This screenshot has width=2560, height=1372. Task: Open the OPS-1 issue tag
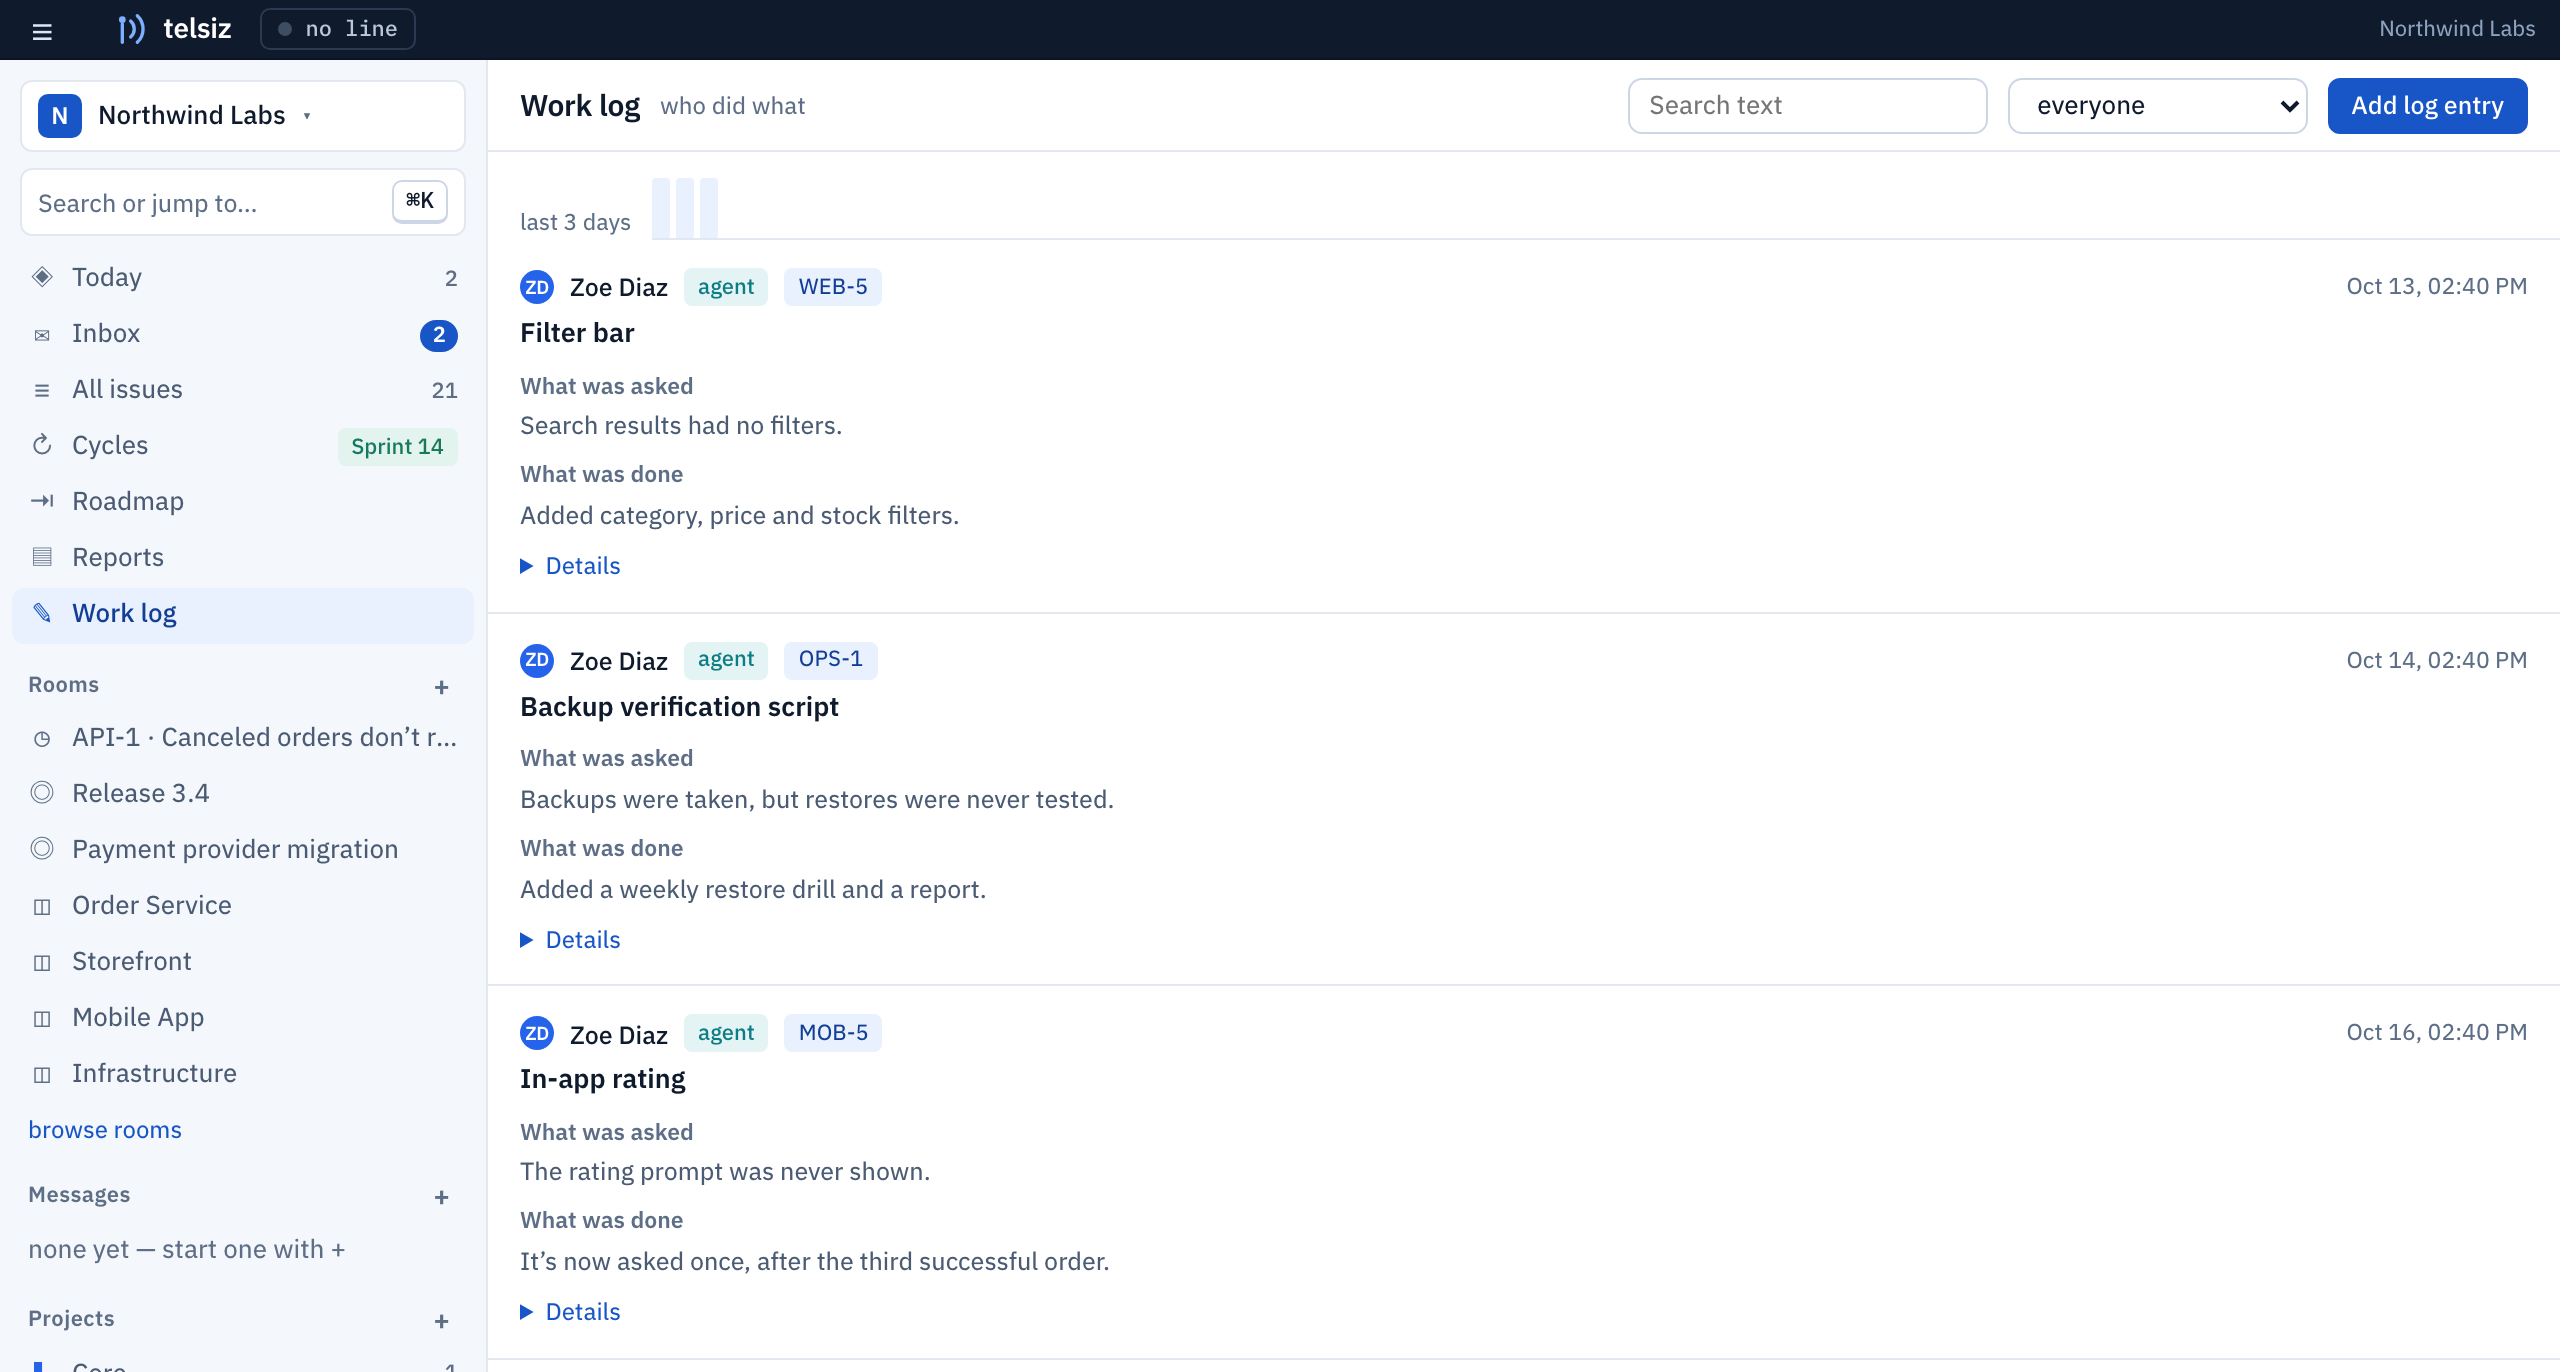pyautogui.click(x=831, y=660)
